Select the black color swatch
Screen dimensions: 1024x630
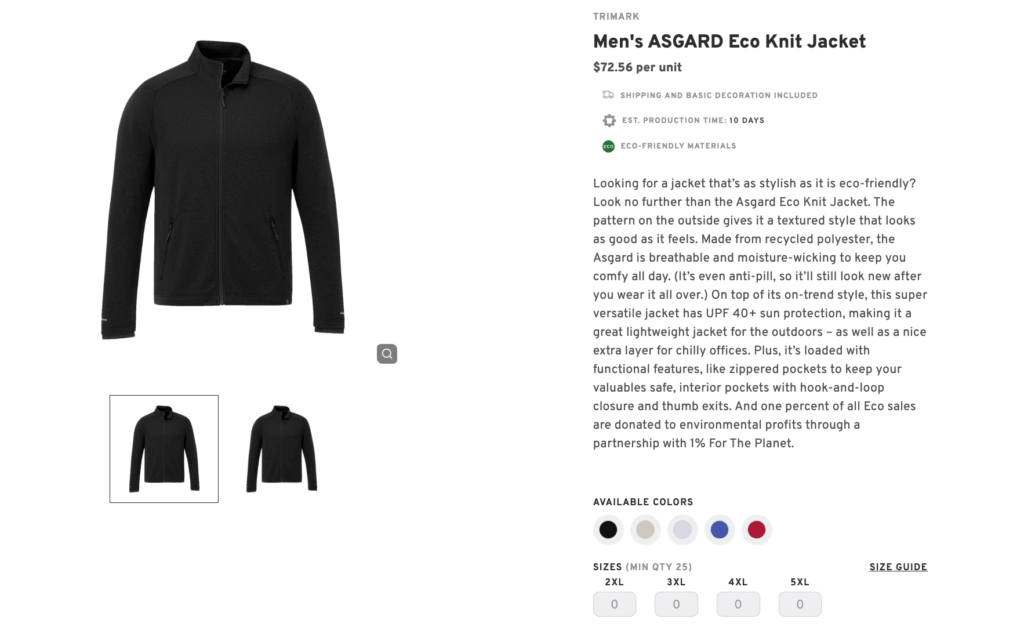click(x=608, y=529)
